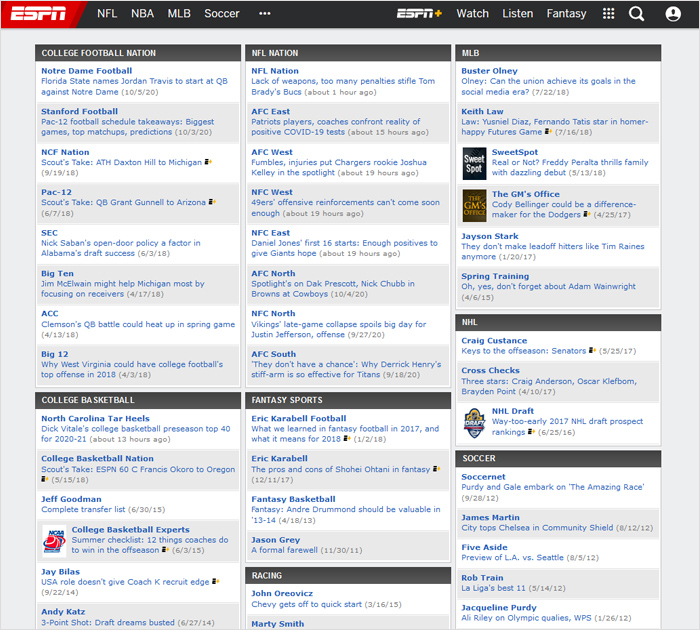Open the Soccer menu item

[x=221, y=14]
